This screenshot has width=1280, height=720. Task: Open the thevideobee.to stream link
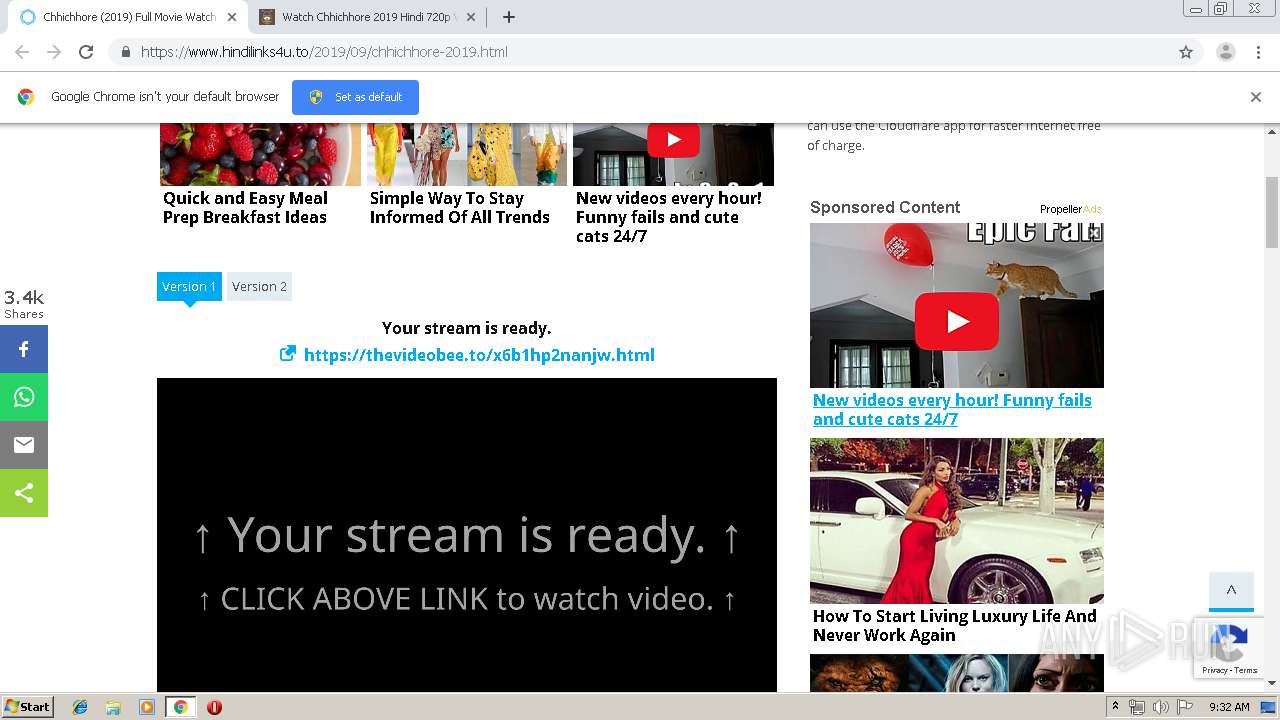click(479, 355)
